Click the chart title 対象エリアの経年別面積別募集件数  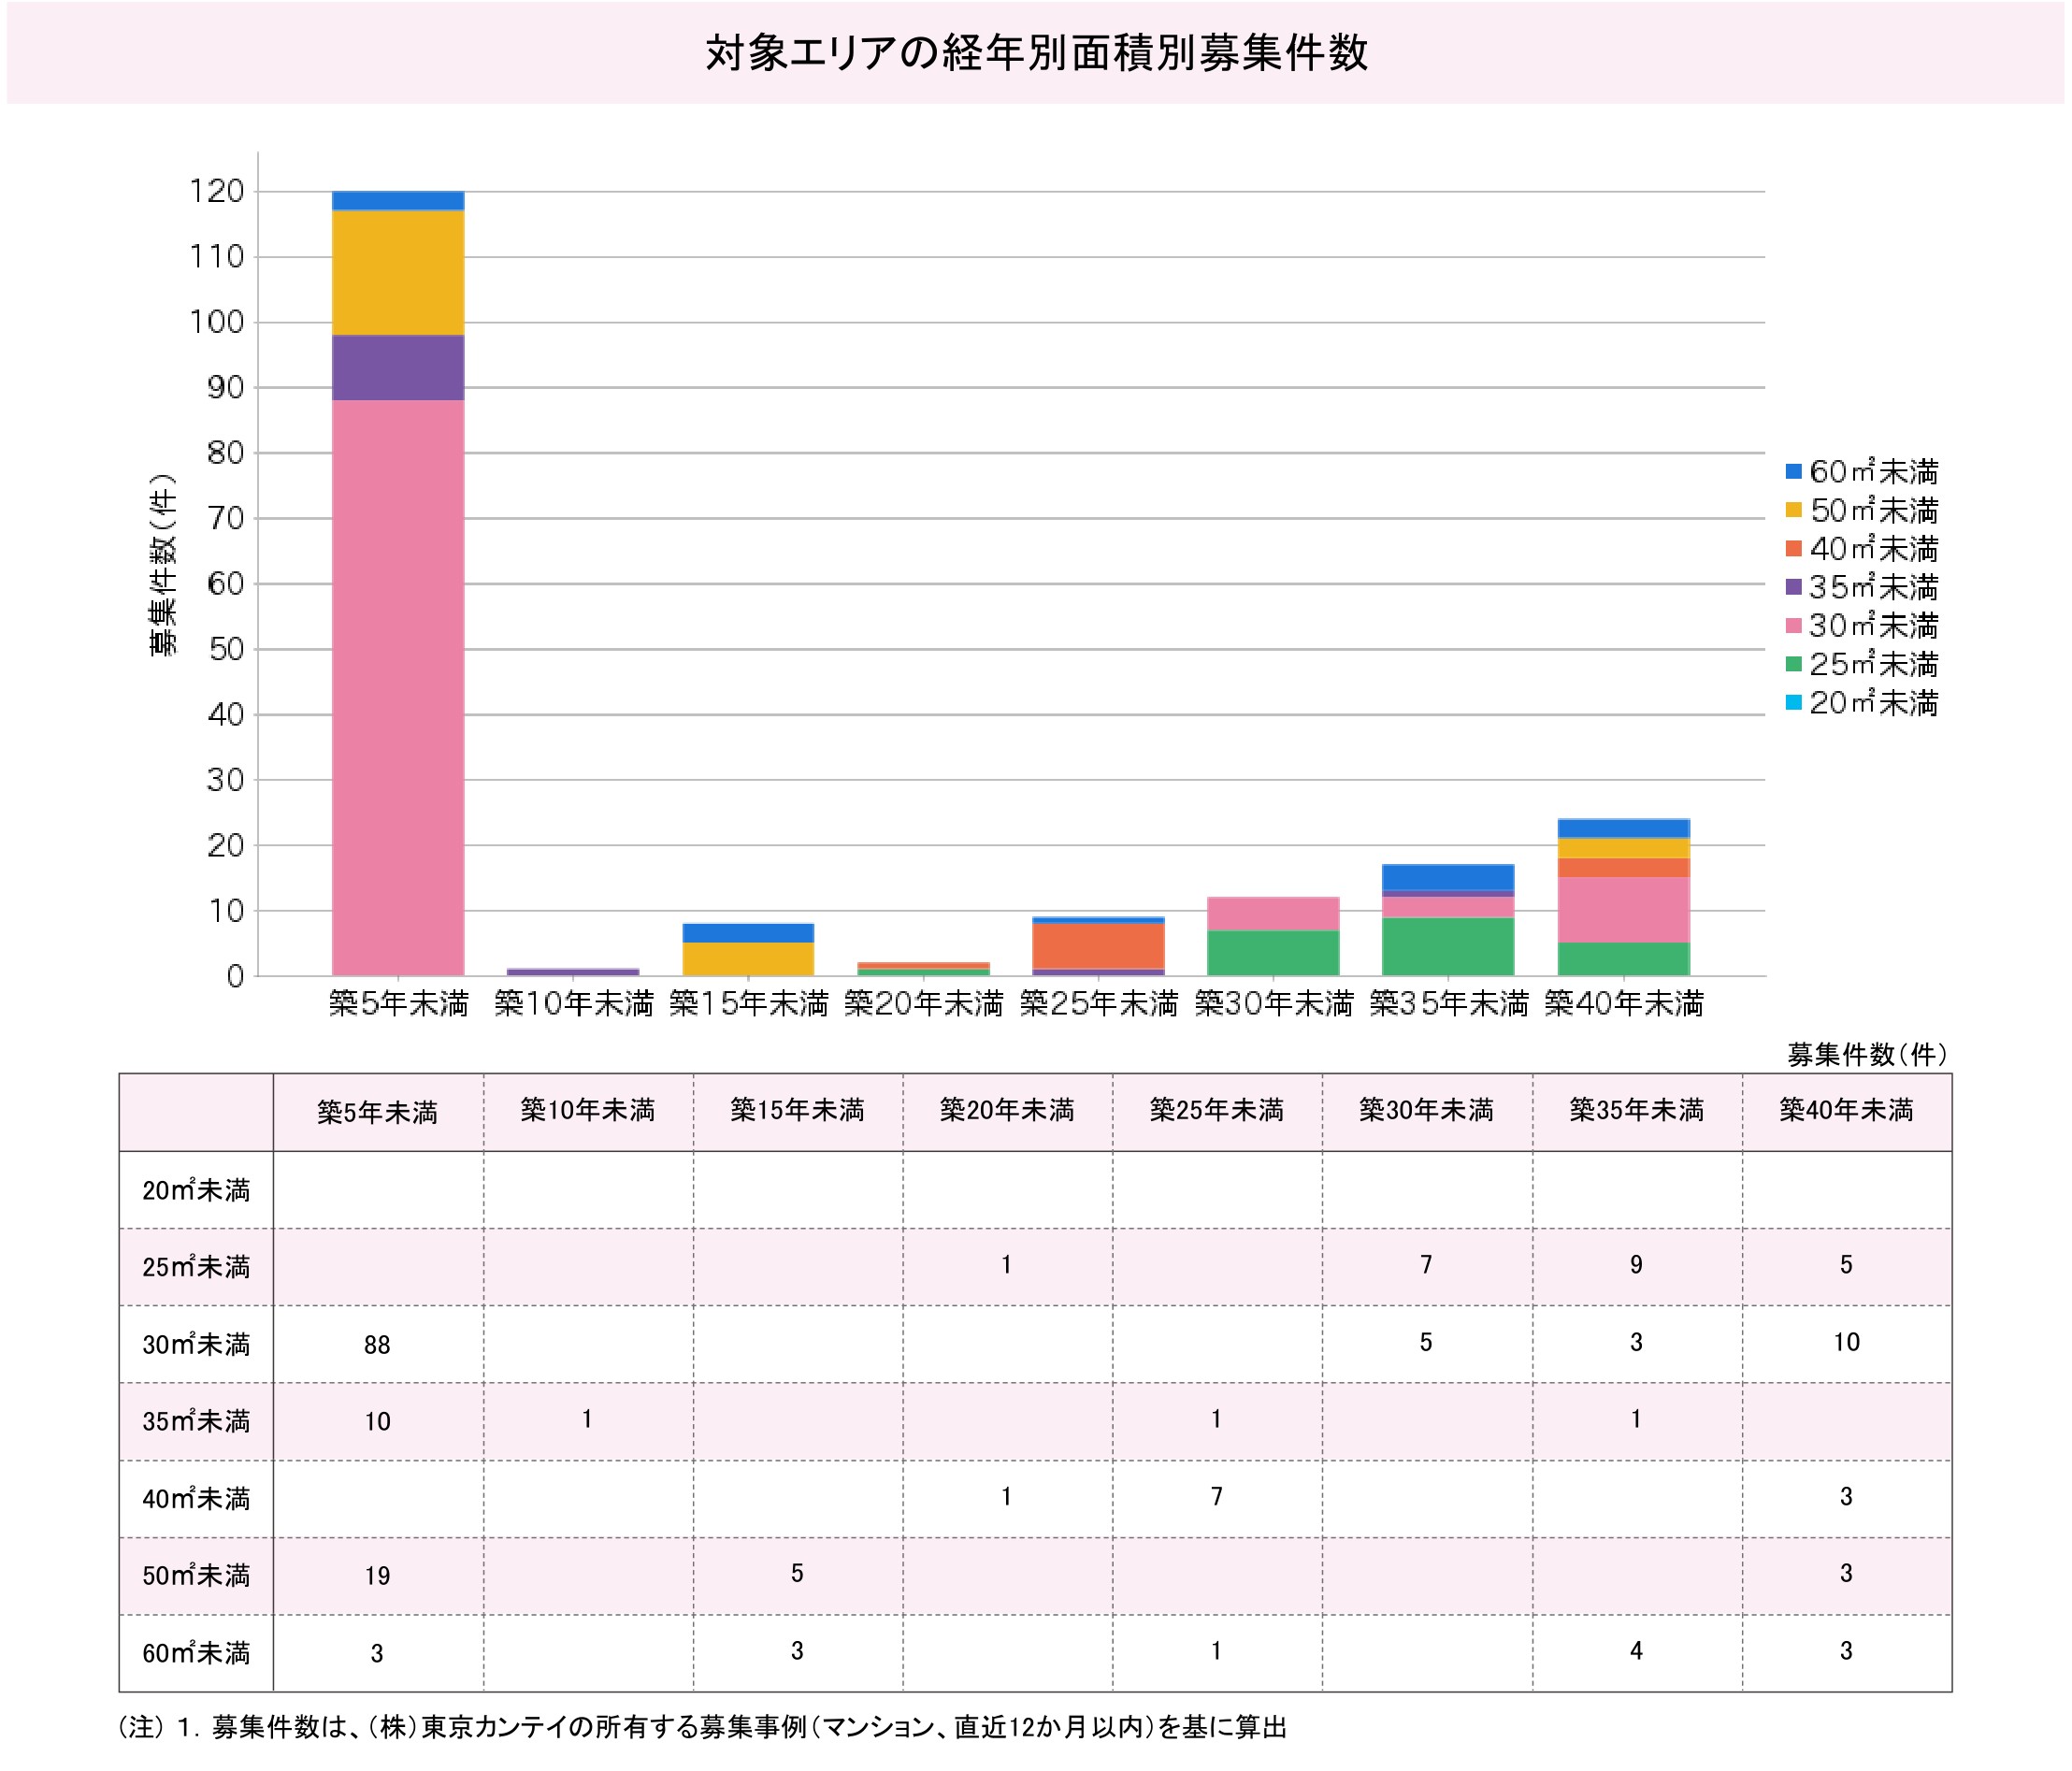coord(1036,53)
